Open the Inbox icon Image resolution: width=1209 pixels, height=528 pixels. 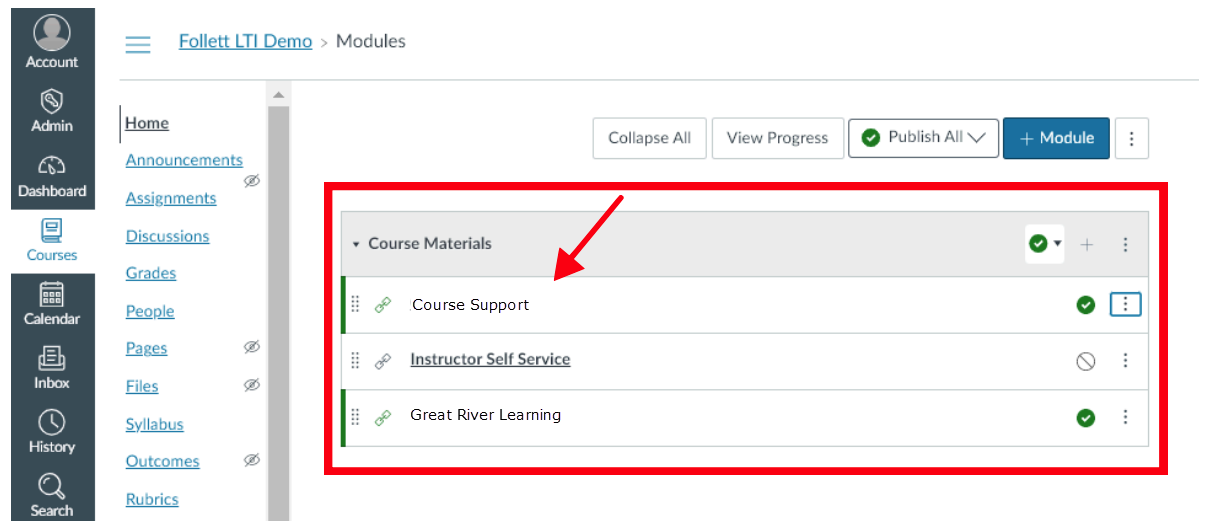tap(52, 358)
